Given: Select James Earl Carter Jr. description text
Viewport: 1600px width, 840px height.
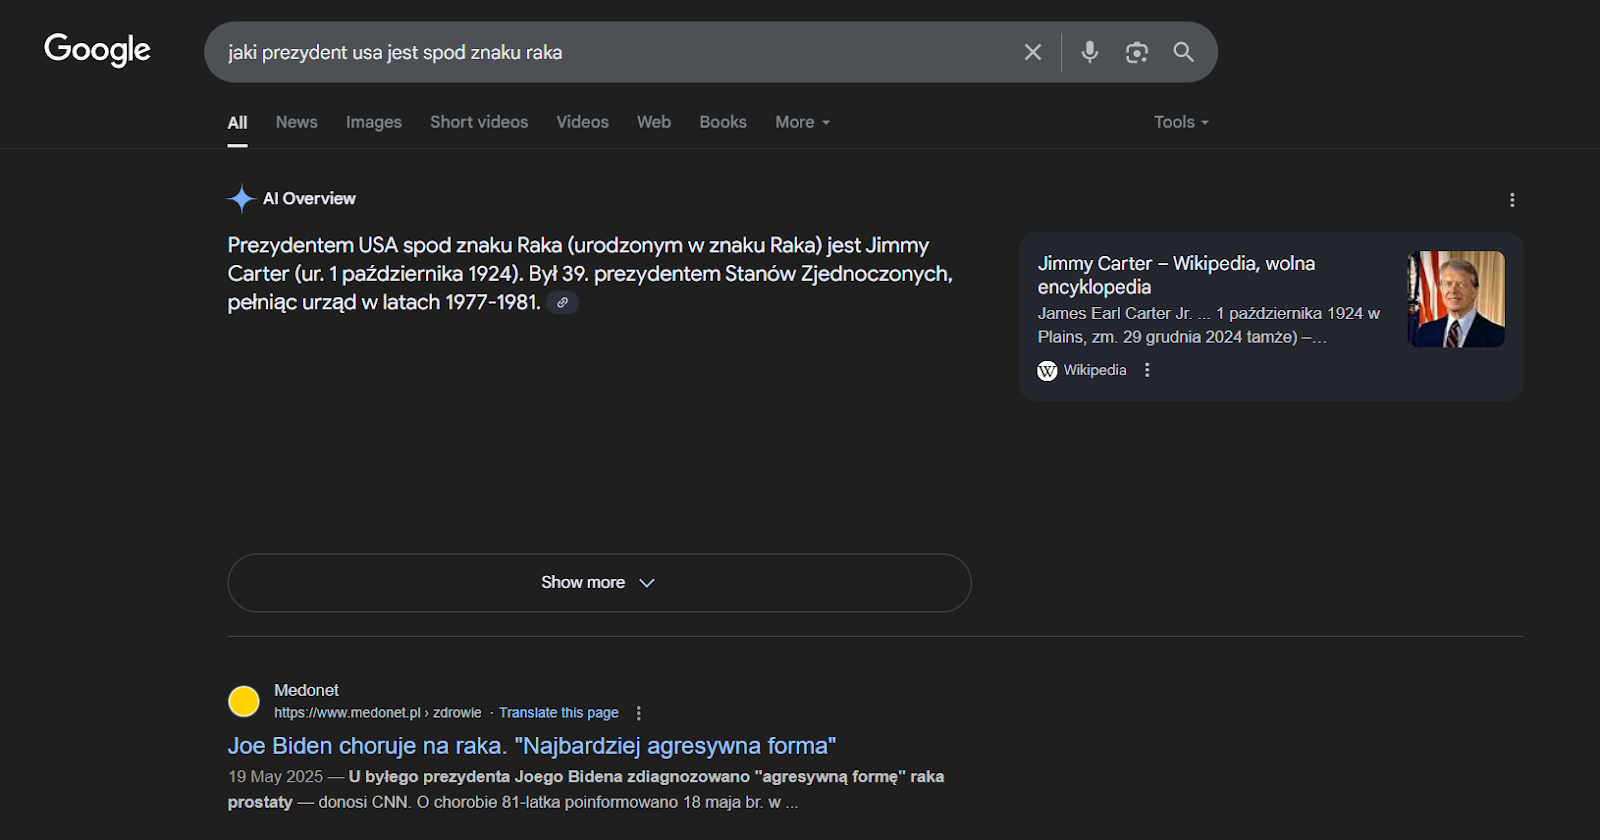Looking at the screenshot, I should tap(1209, 325).
